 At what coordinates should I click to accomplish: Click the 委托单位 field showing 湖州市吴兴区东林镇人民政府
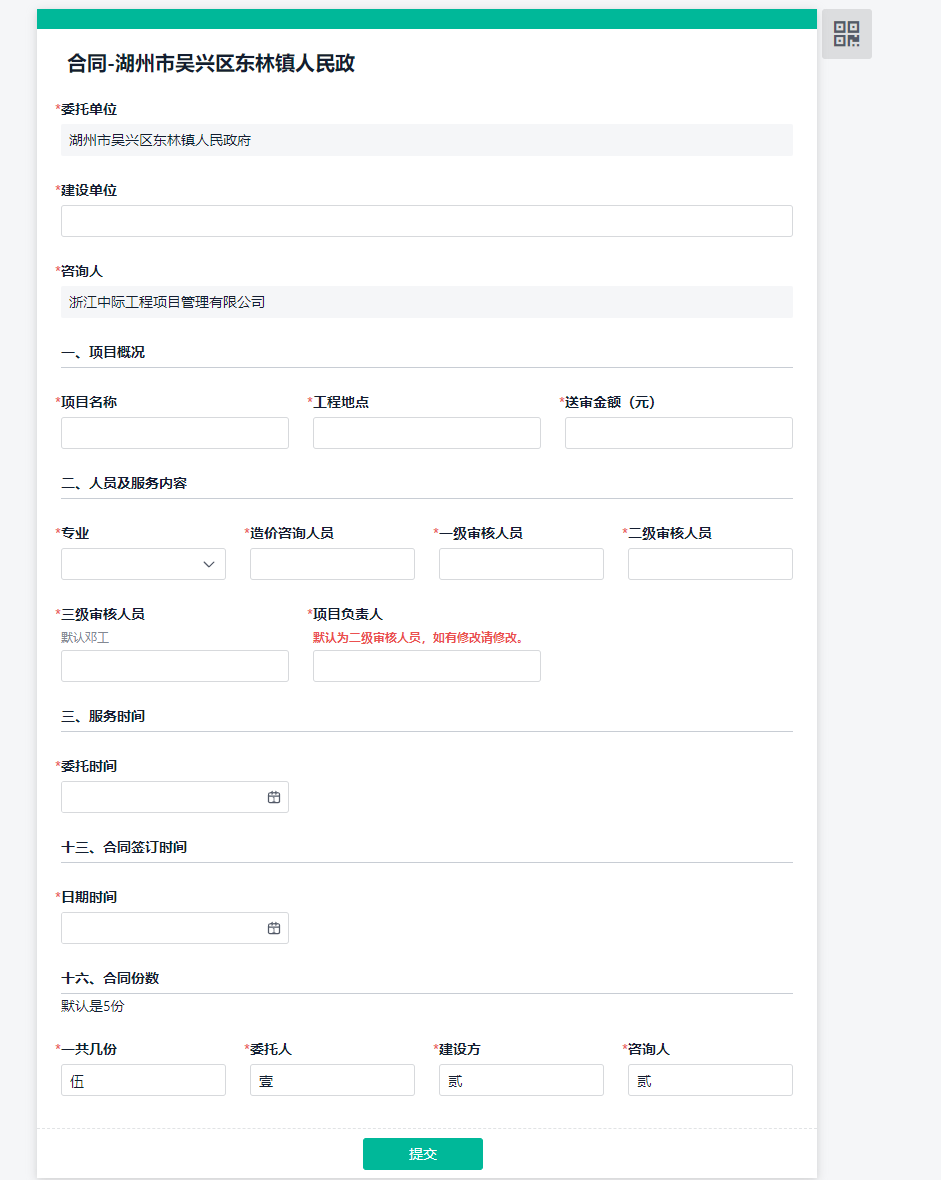(426, 140)
